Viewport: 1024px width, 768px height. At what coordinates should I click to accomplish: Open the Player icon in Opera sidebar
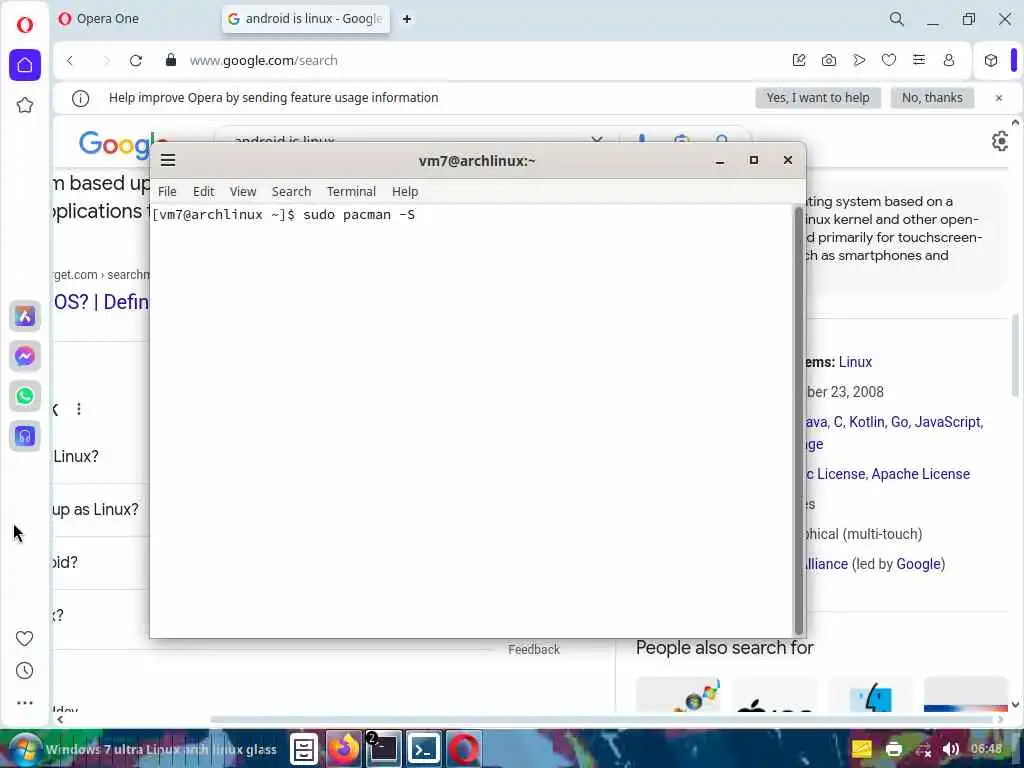click(25, 436)
